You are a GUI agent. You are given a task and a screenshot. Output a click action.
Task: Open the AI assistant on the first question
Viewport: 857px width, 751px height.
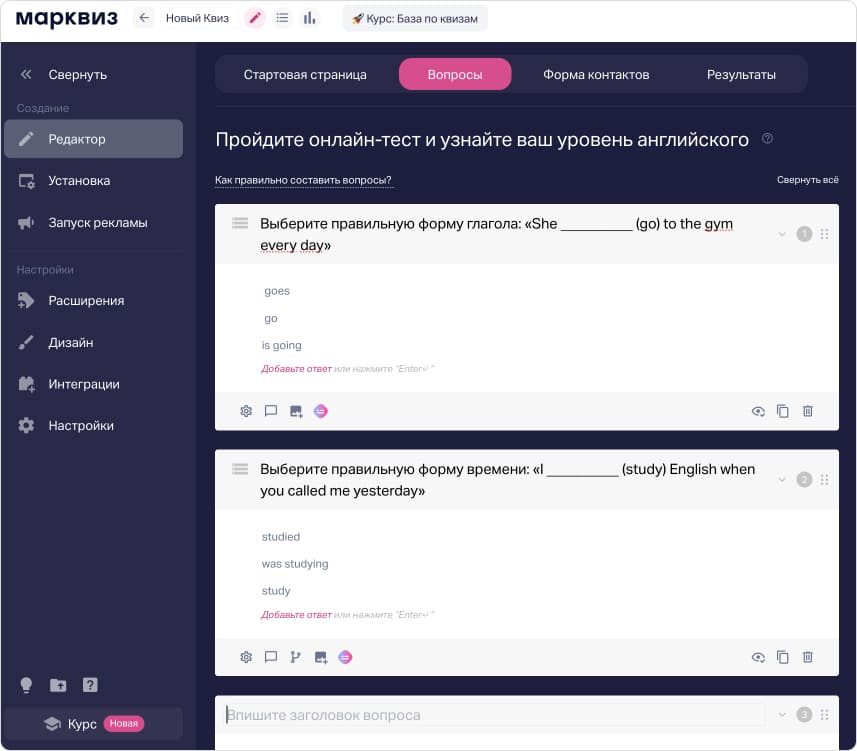[x=320, y=410]
